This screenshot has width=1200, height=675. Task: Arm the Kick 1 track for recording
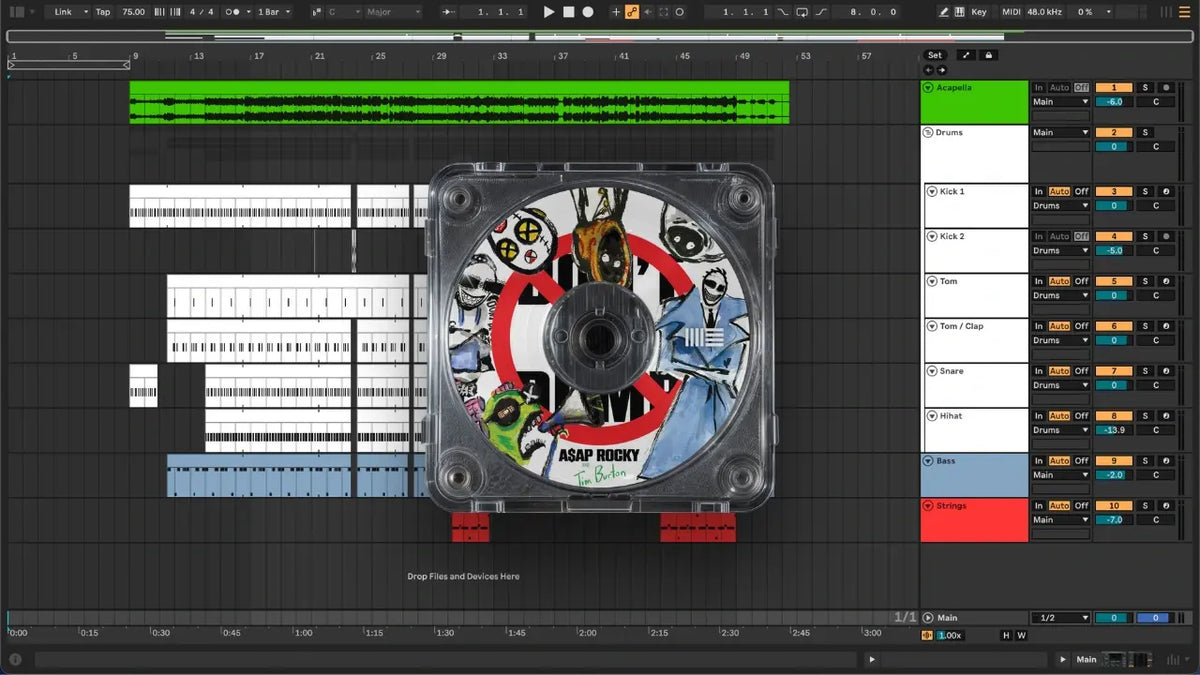point(1166,191)
